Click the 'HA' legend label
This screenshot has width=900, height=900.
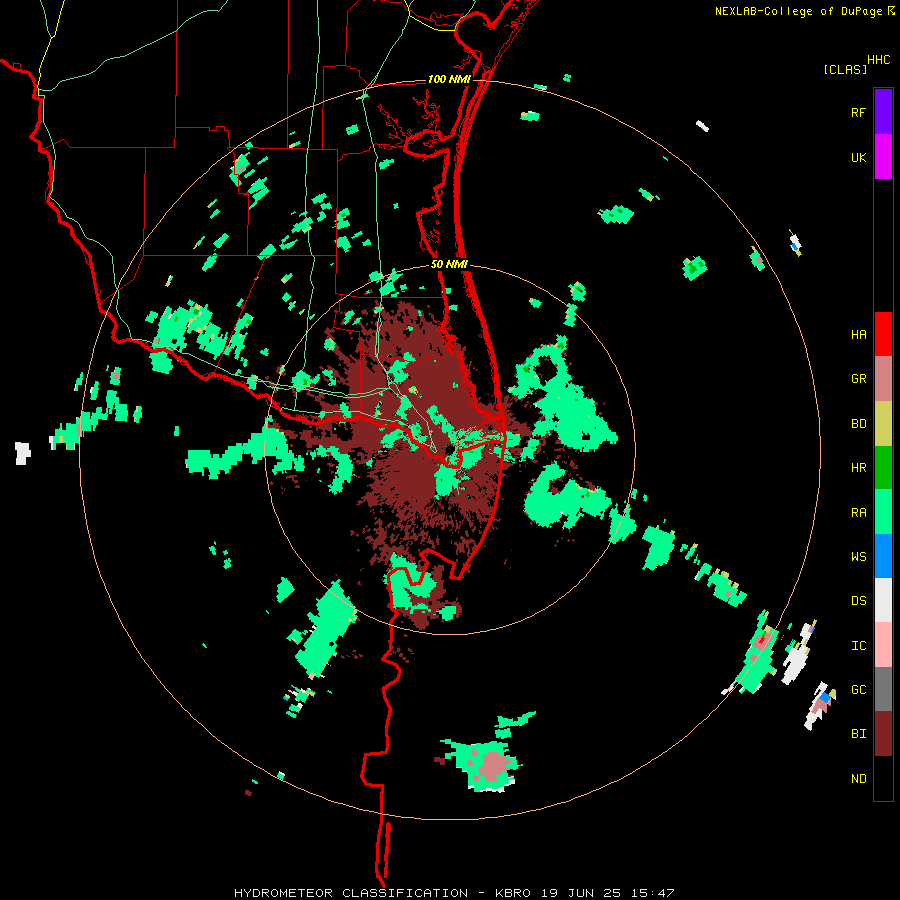pos(858,335)
